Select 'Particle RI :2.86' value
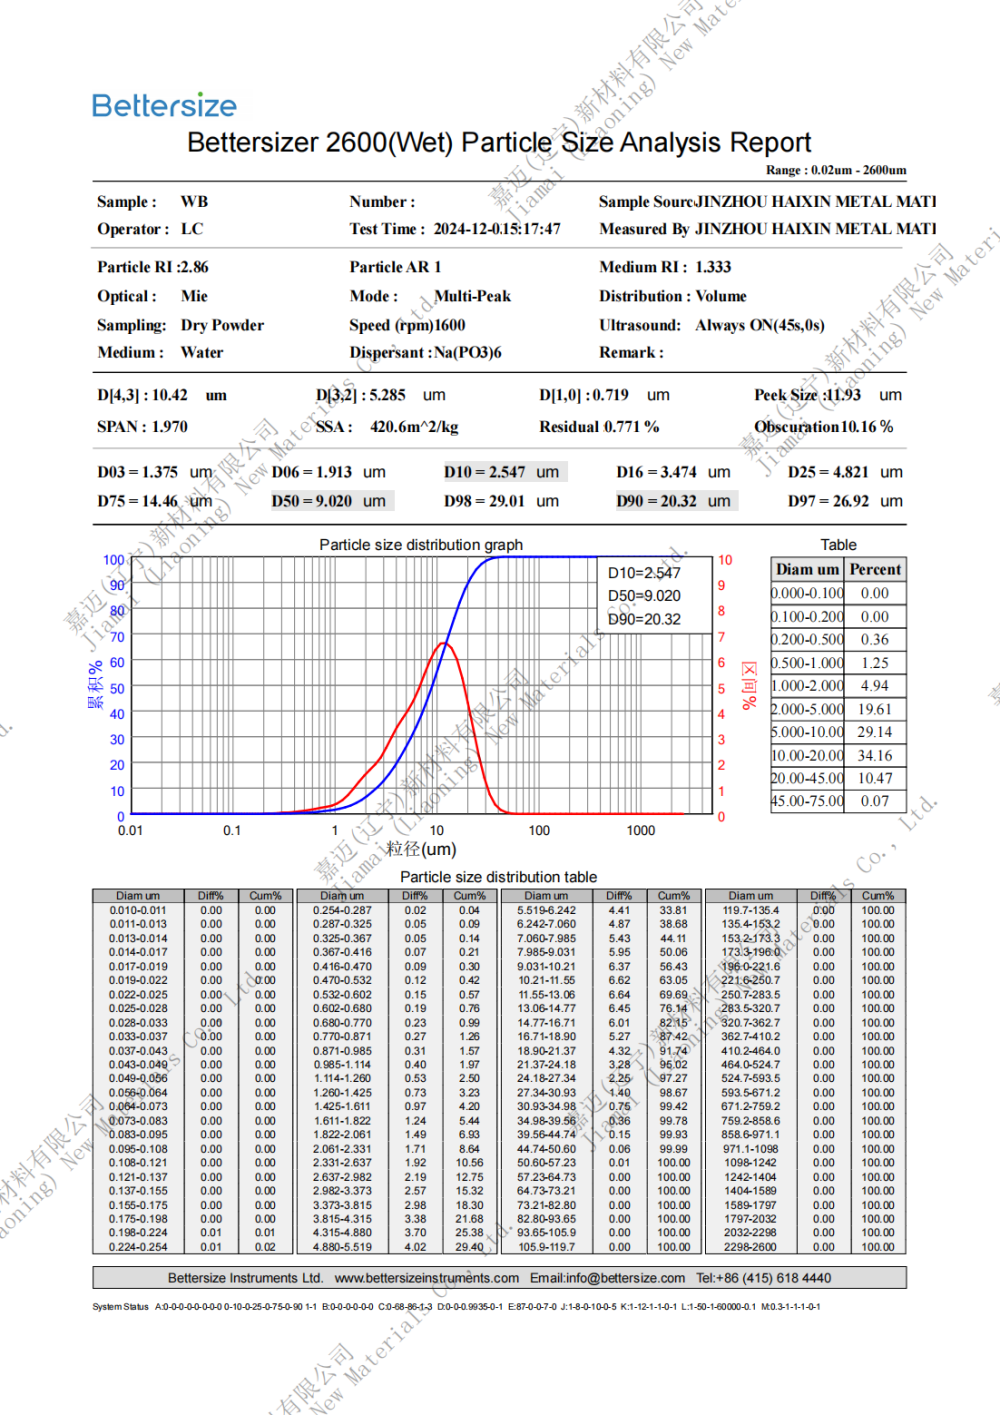This screenshot has height=1415, width=1000. pyautogui.click(x=153, y=267)
